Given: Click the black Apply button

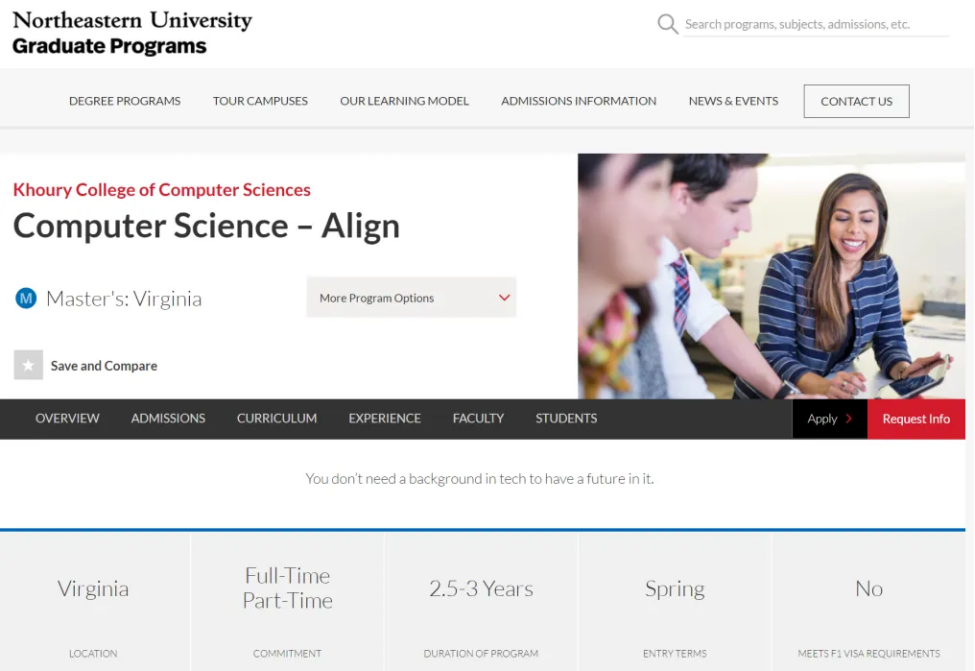Looking at the screenshot, I should (829, 419).
